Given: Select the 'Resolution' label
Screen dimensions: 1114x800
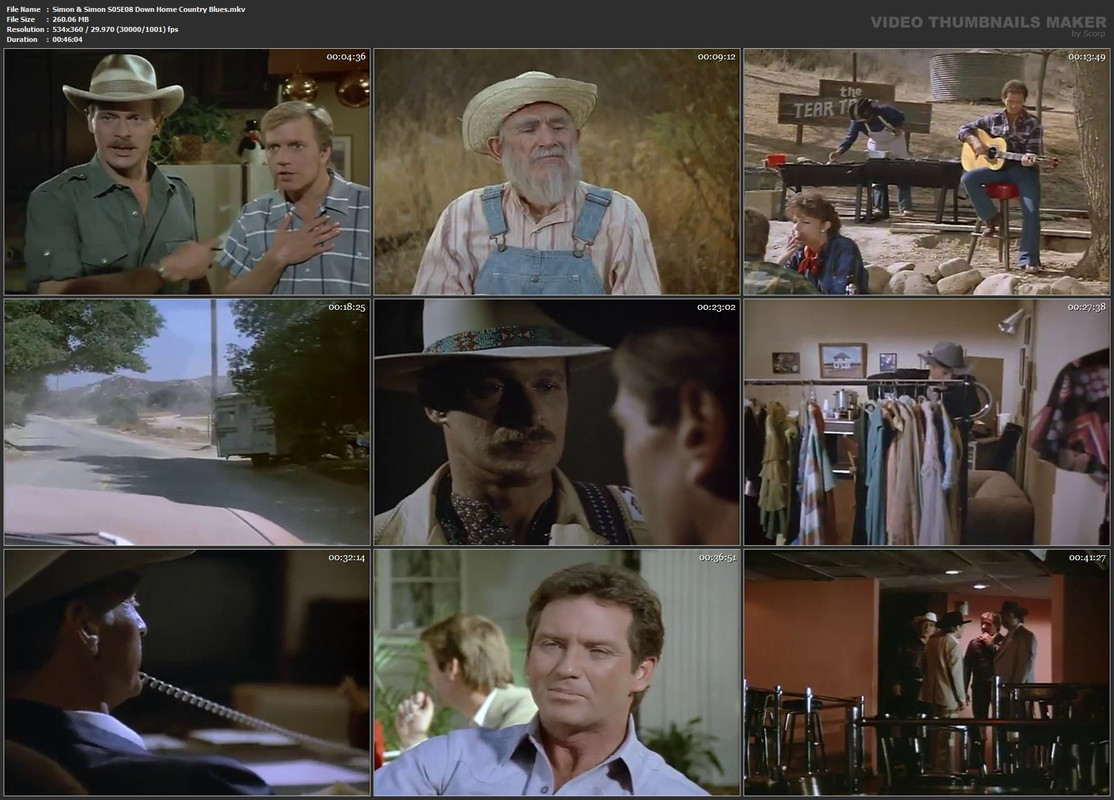Looking at the screenshot, I should click(x=25, y=29).
